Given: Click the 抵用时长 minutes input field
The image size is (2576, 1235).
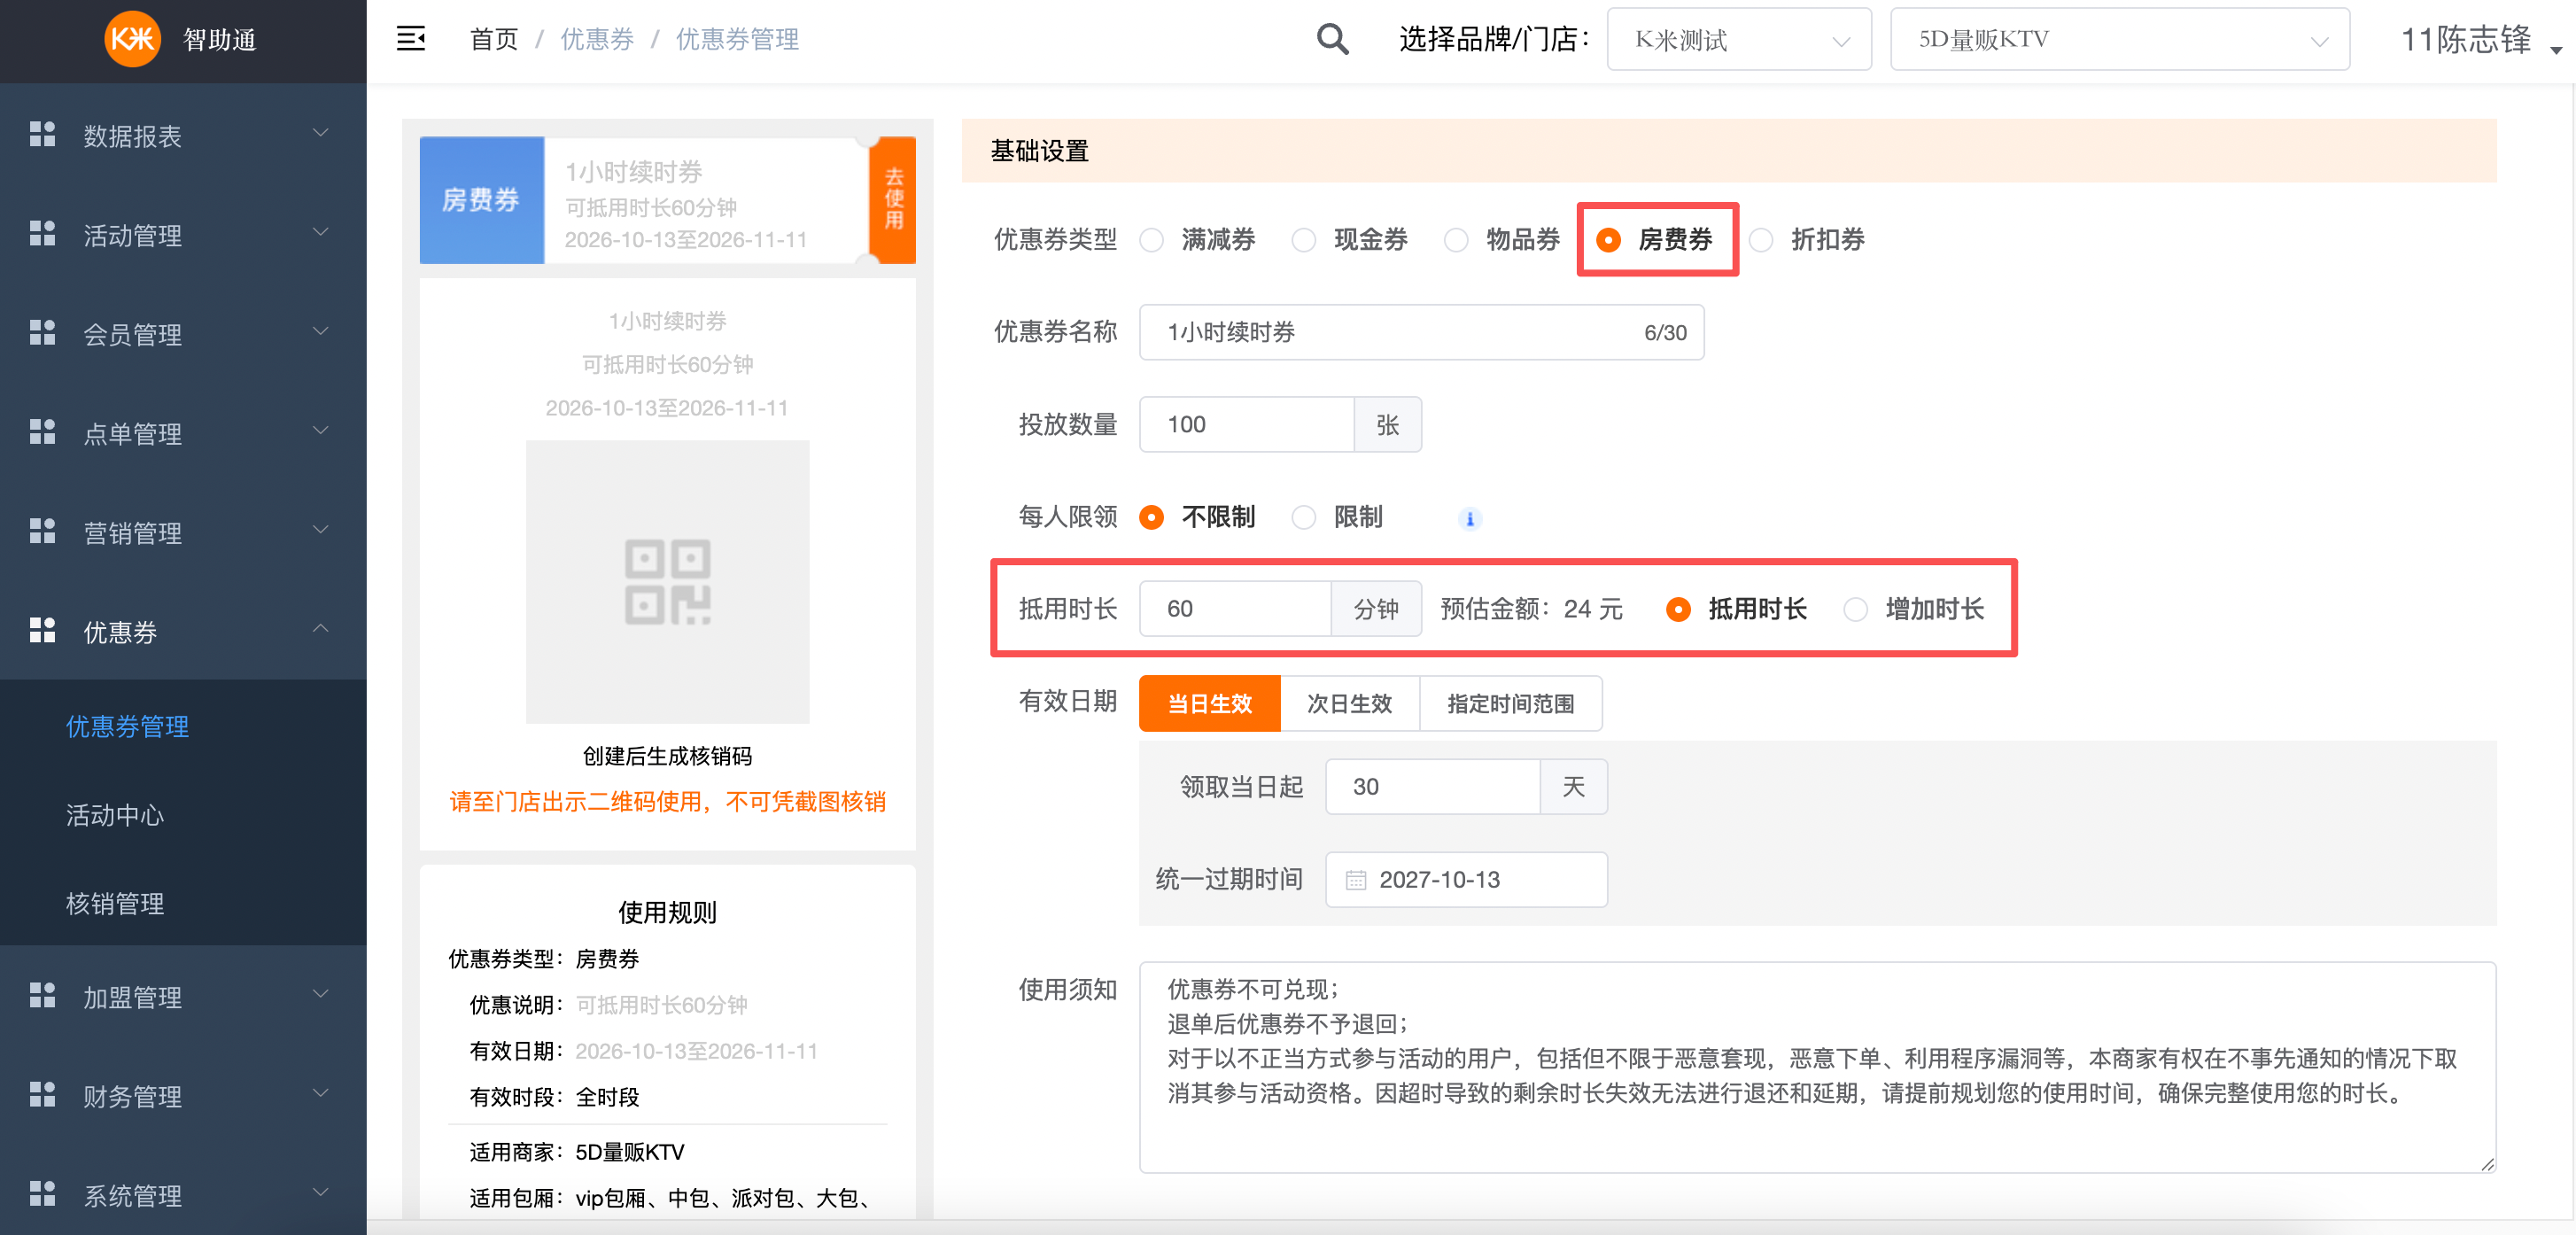Looking at the screenshot, I should click(x=1235, y=609).
